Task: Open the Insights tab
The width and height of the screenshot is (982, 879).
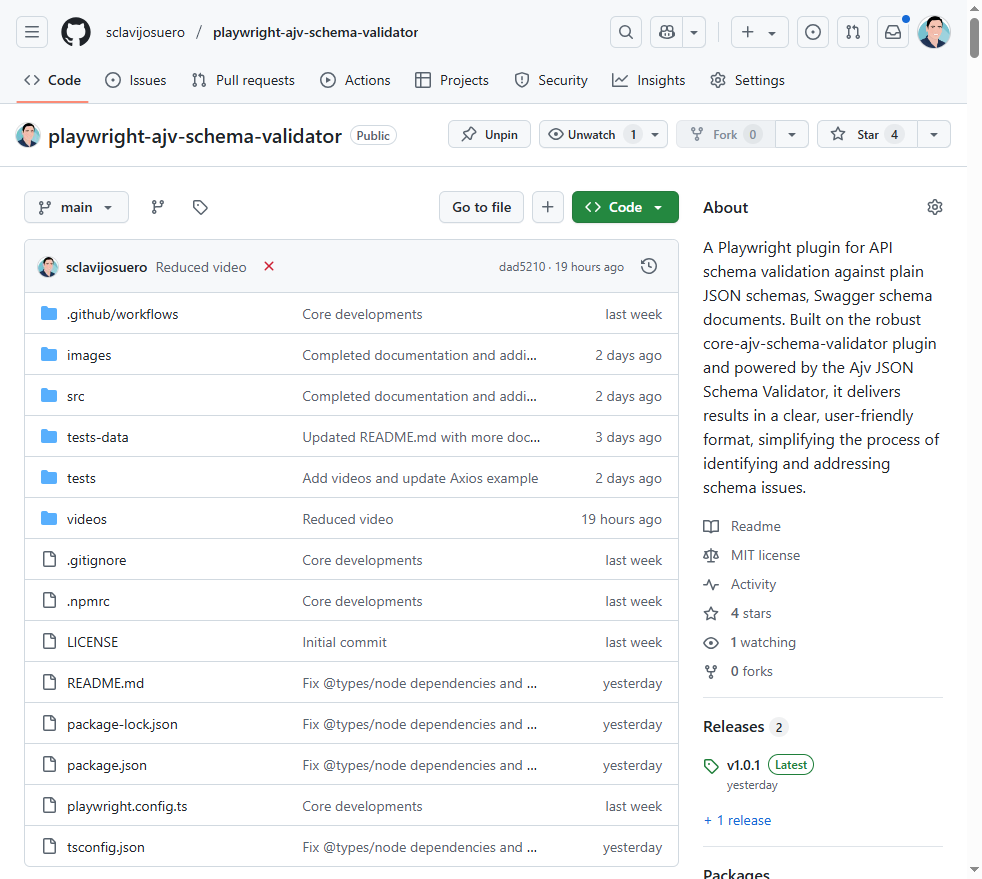Action: [x=649, y=81]
